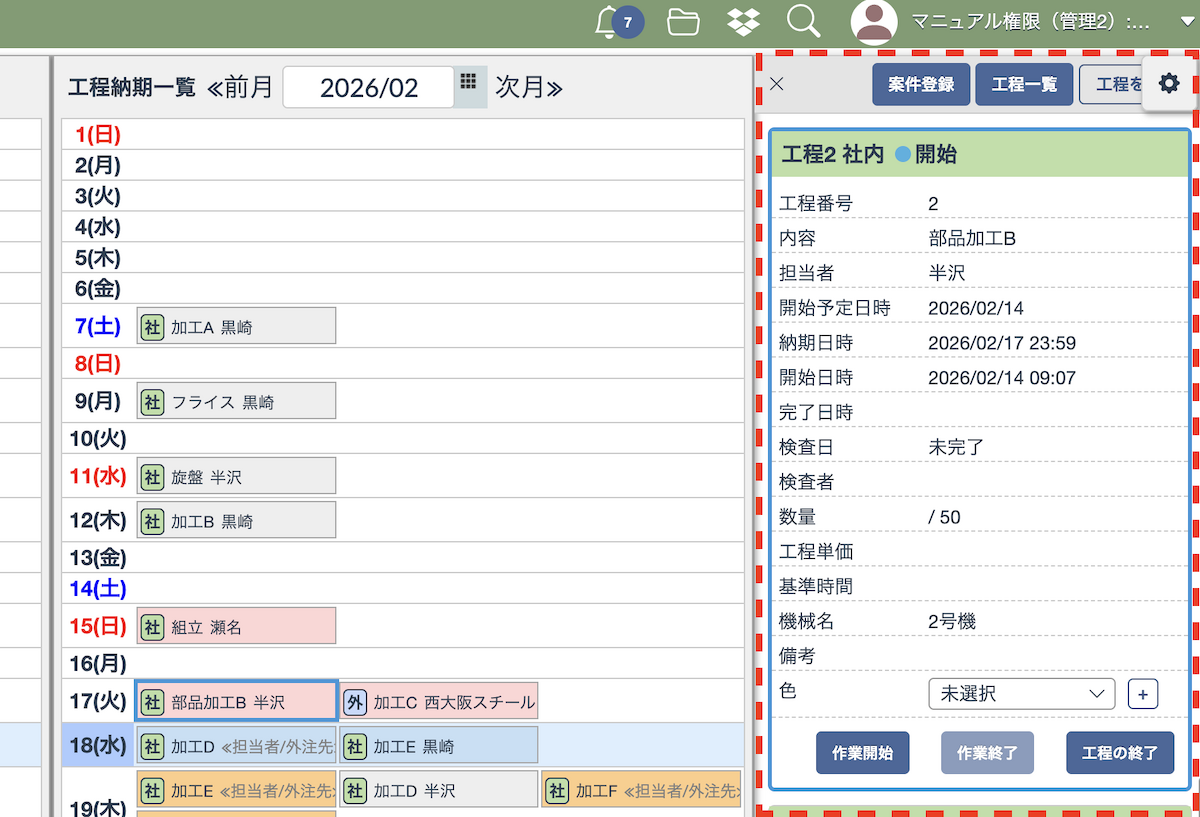The height and width of the screenshot is (817, 1200).
Task: Go to previous month via ≪前月
Action: [240, 87]
